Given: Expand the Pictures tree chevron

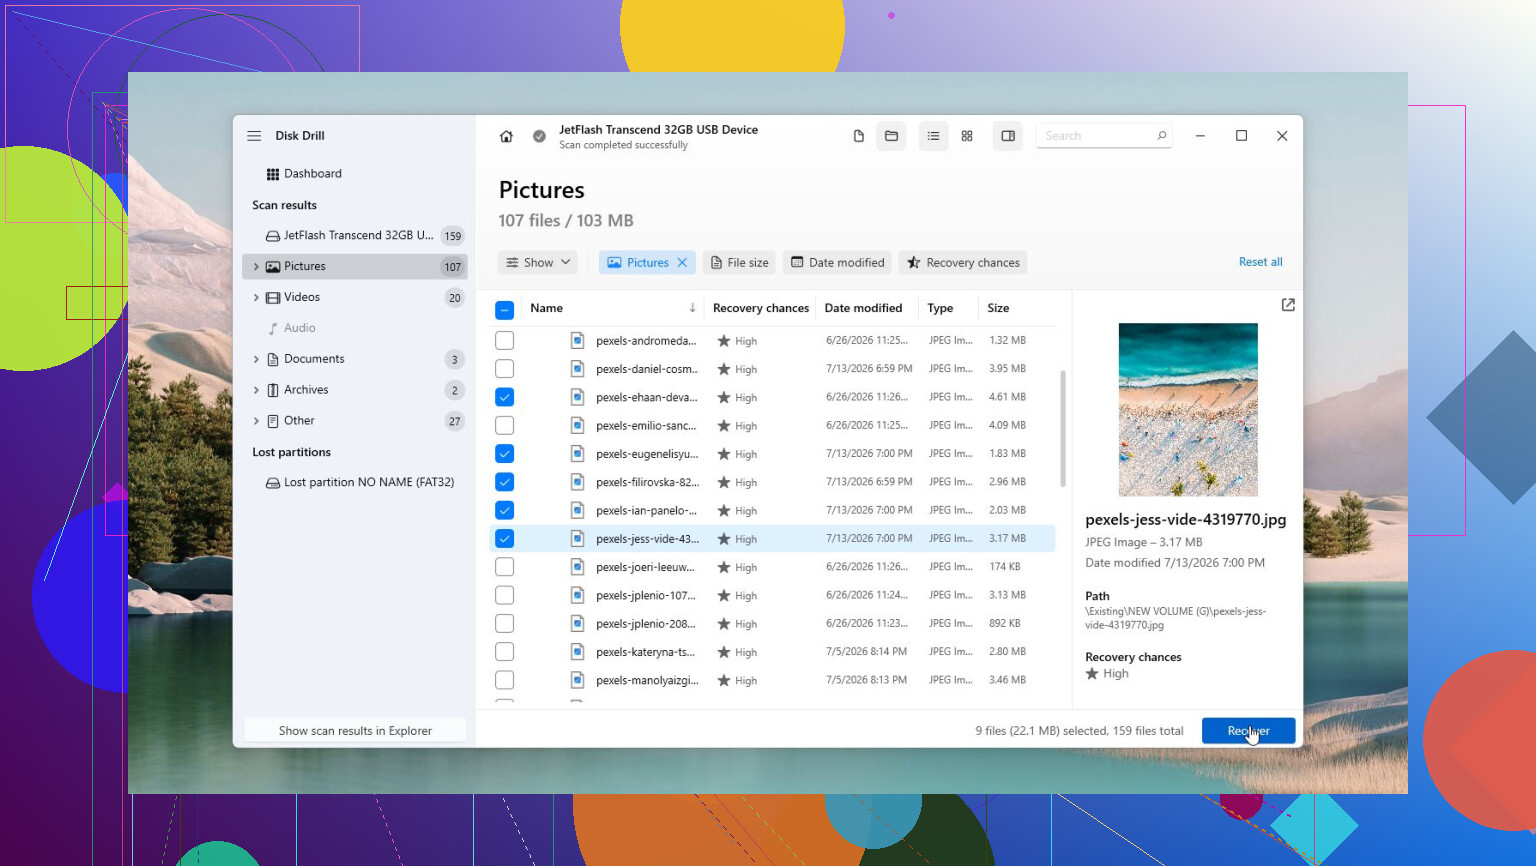Looking at the screenshot, I should tap(256, 267).
